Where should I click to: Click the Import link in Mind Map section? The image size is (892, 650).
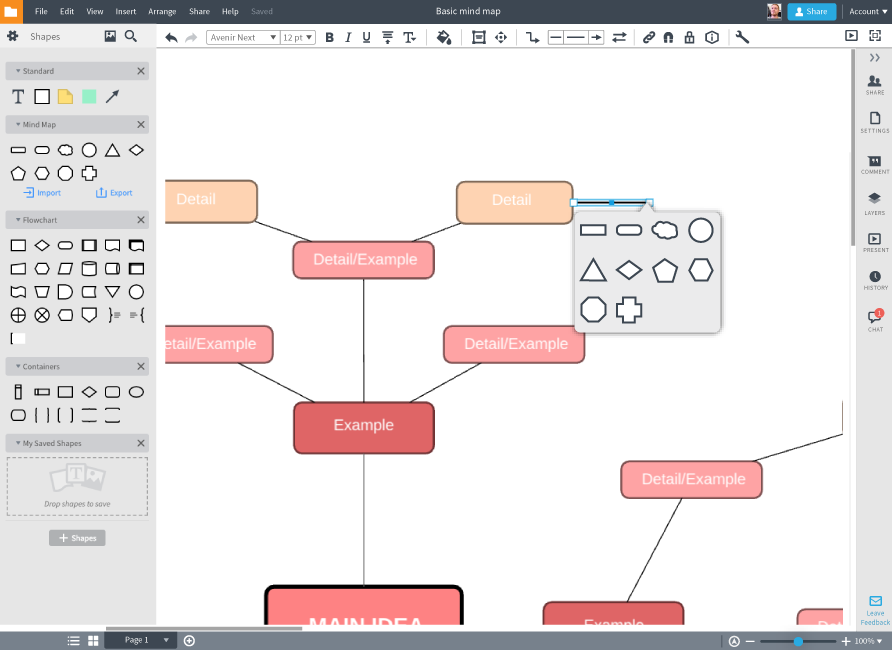(x=43, y=193)
